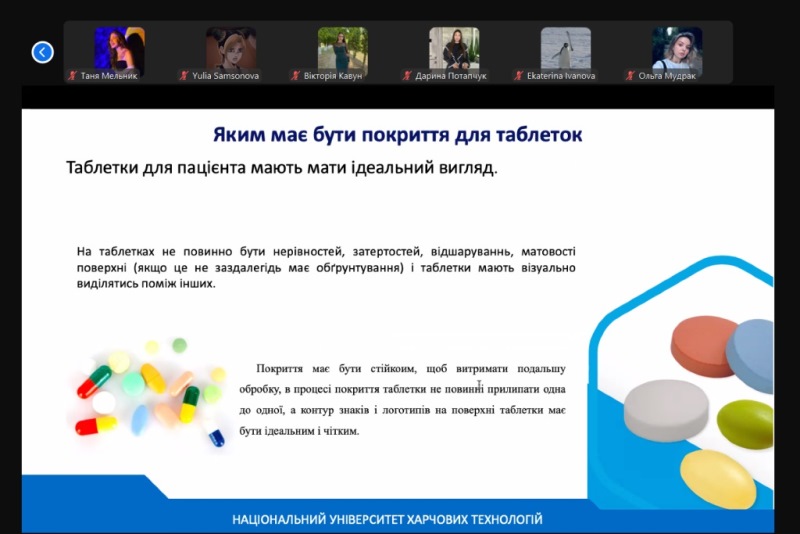Click muted mic icon beside Ольга Мудрак

pos(630,75)
